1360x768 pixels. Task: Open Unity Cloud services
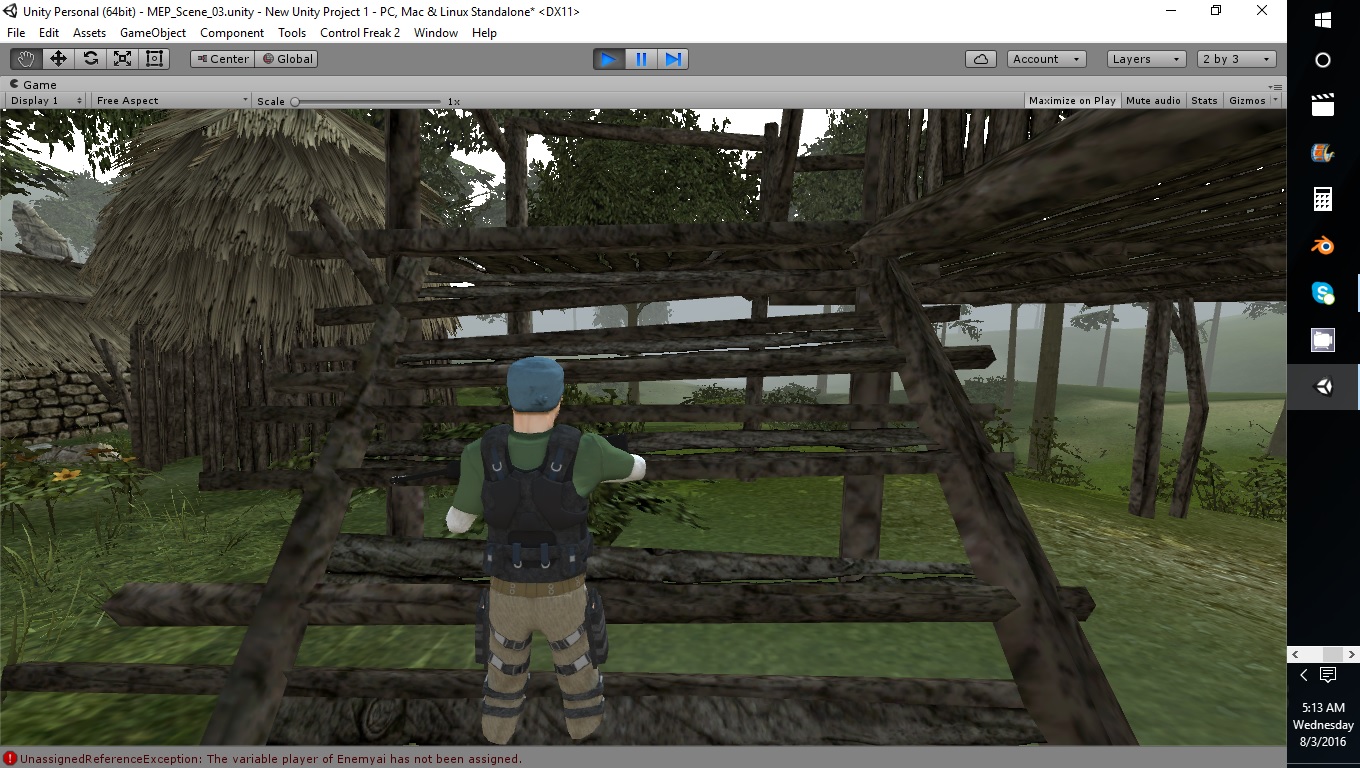tap(980, 58)
